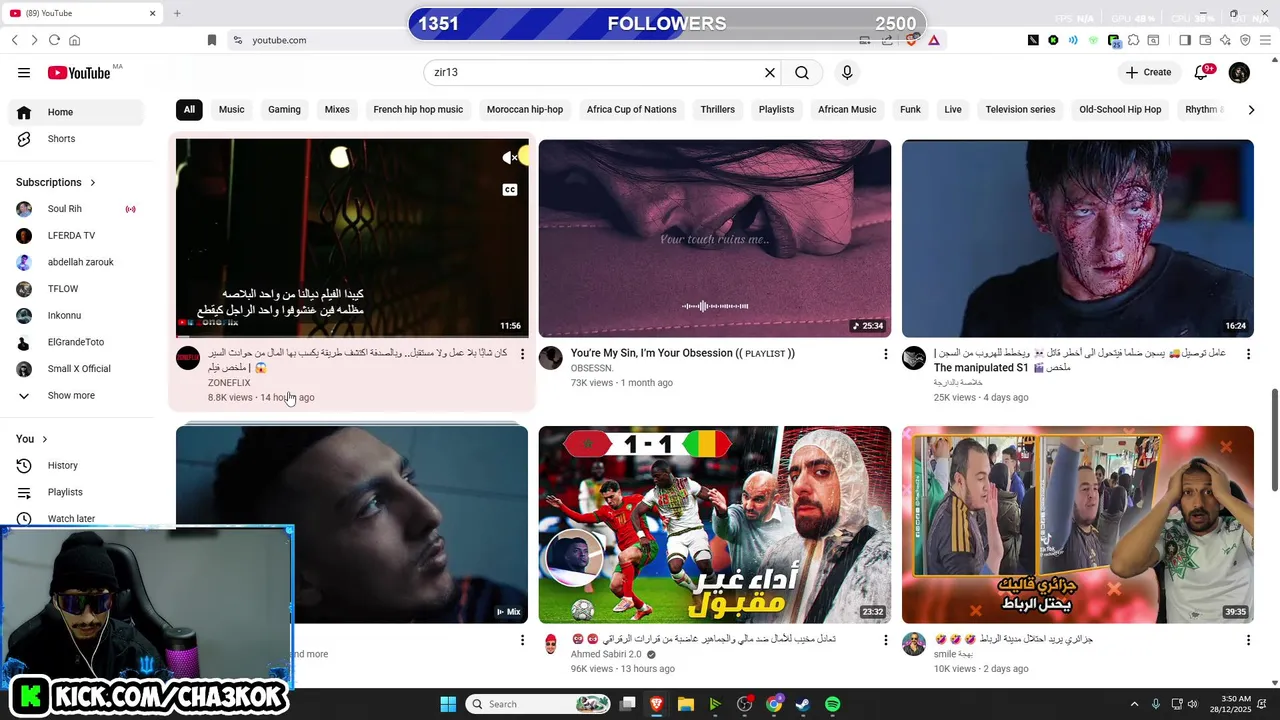Open the notifications bell

[1203, 72]
